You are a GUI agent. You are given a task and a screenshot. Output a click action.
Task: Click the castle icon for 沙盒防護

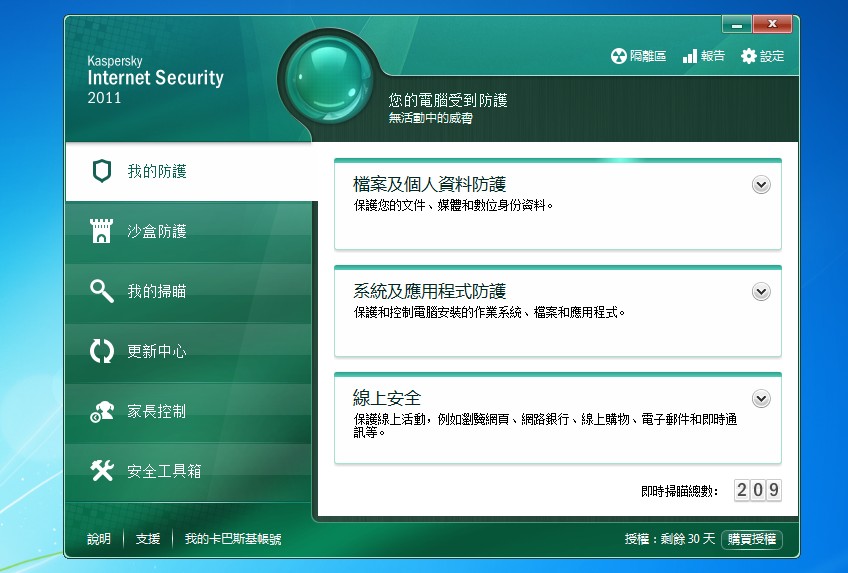tap(102, 231)
